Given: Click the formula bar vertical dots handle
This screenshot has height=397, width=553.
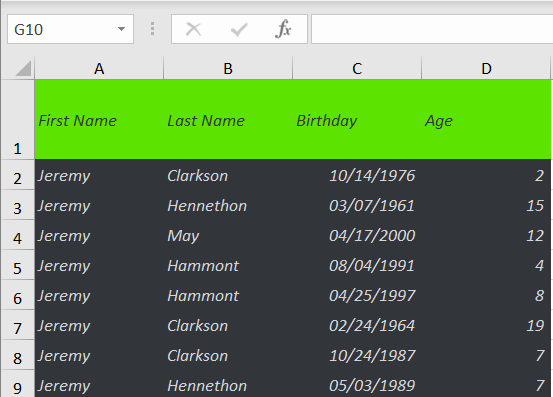Looking at the screenshot, I should (x=152, y=29).
